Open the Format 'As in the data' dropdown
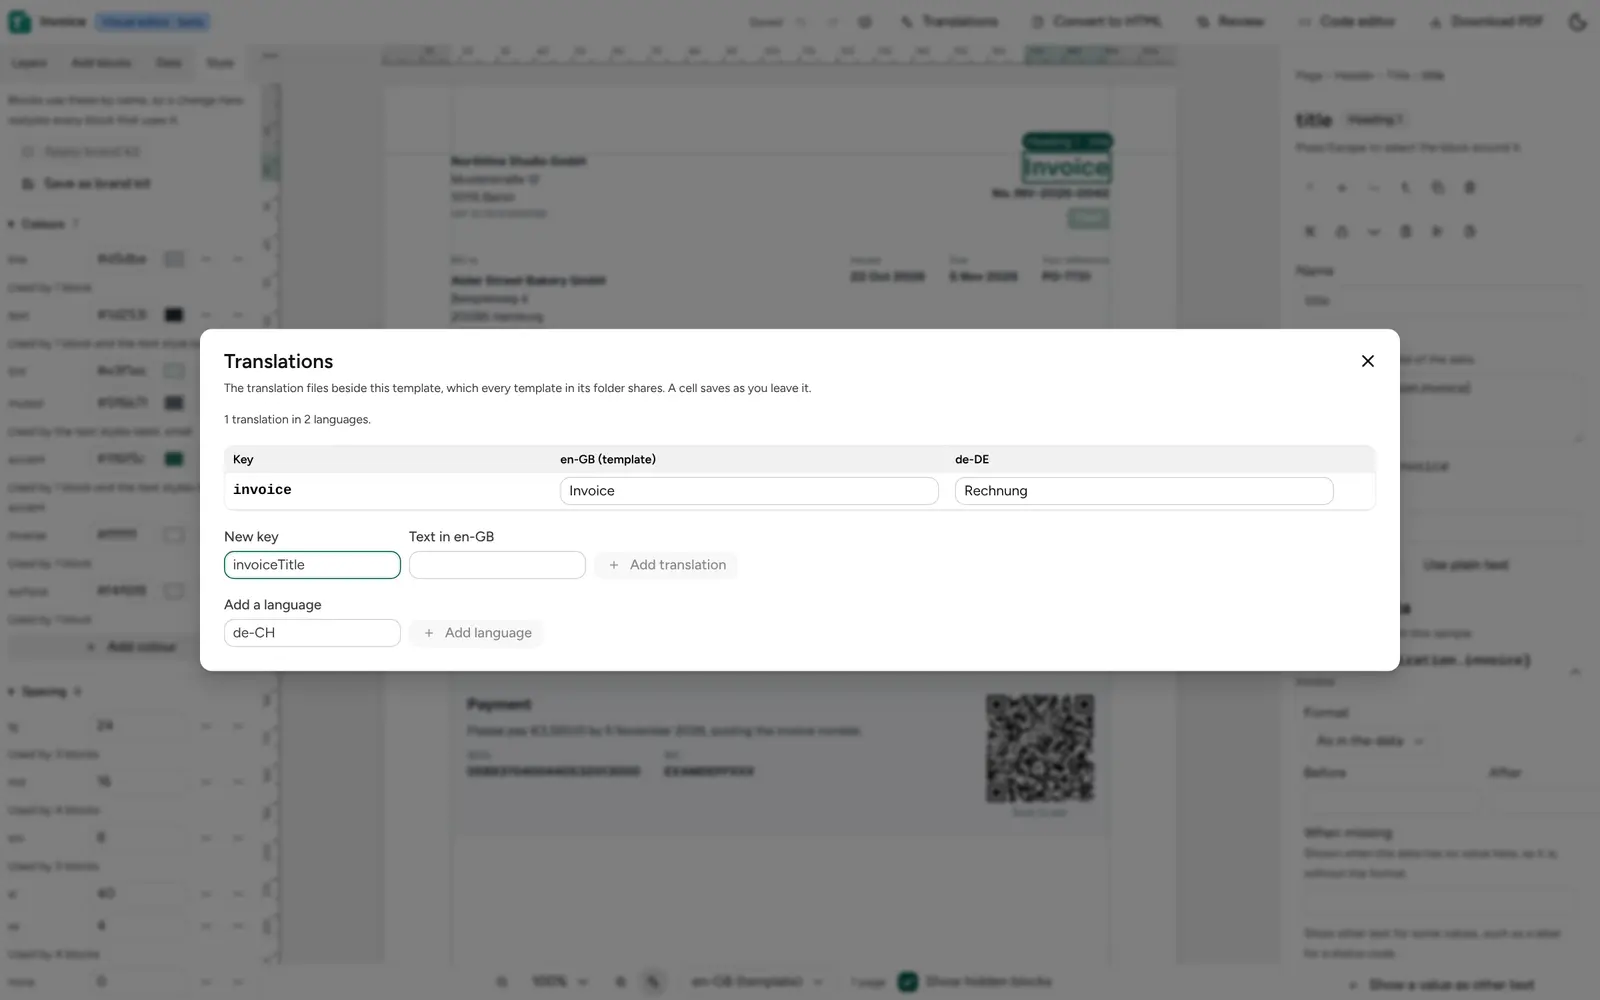 pos(1370,741)
